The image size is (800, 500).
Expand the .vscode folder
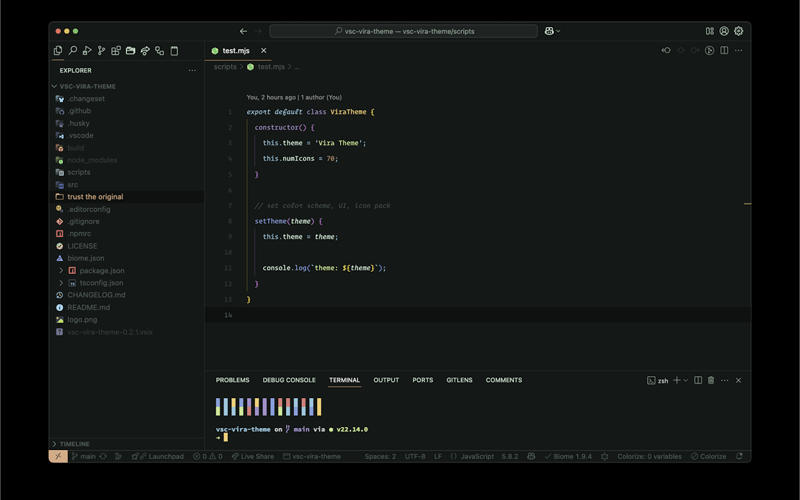pos(80,135)
